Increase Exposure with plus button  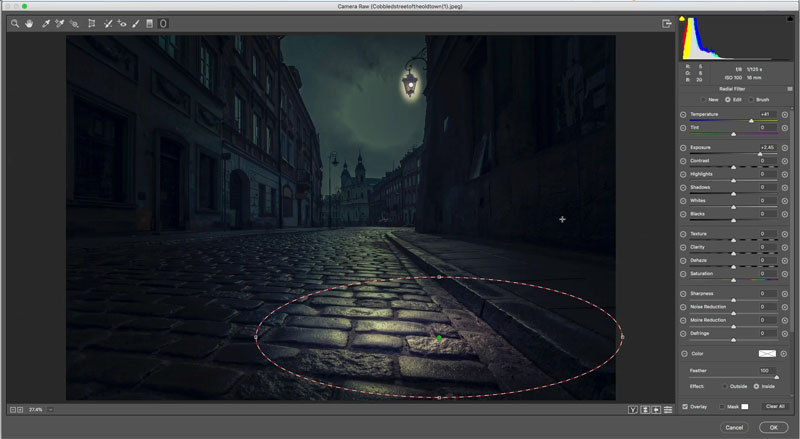[785, 148]
